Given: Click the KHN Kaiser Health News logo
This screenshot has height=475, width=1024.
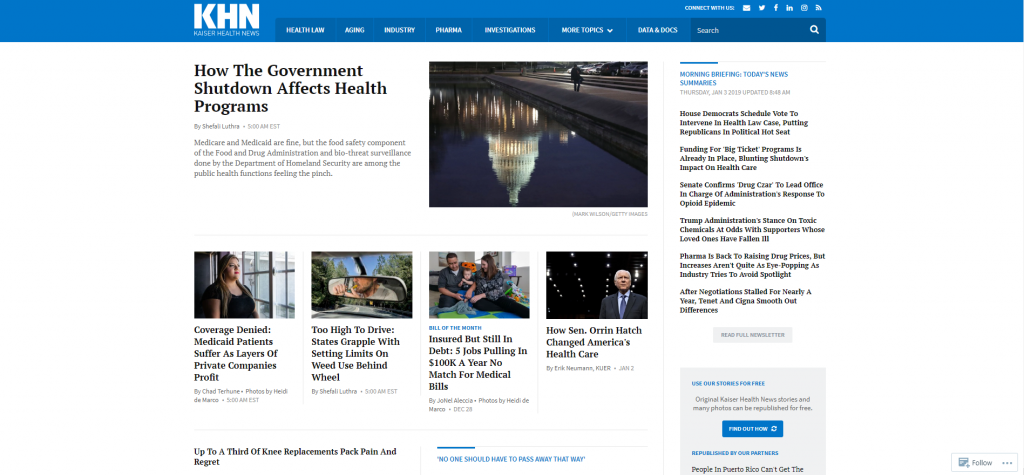Looking at the screenshot, I should [226, 20].
